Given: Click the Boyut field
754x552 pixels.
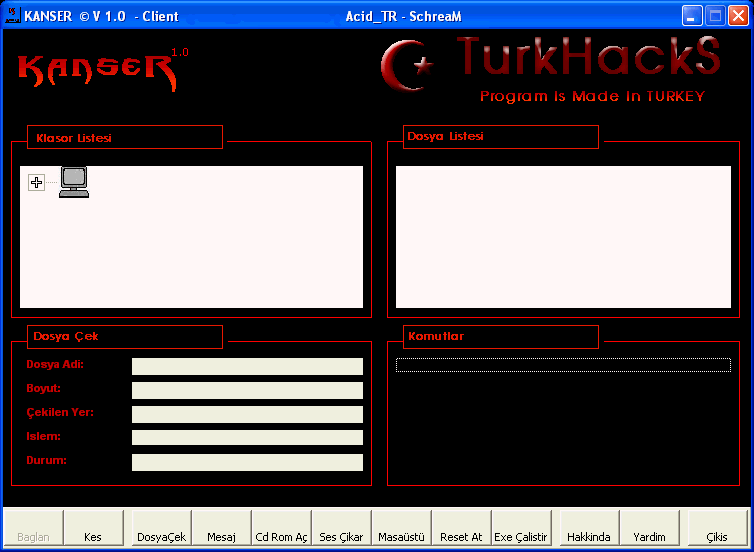Looking at the screenshot, I should pyautogui.click(x=247, y=391).
